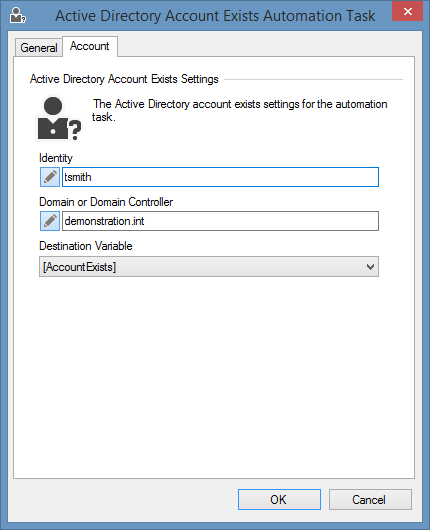Click the Destination Variable label
Viewport: 430px width, 530px height.
(86, 246)
